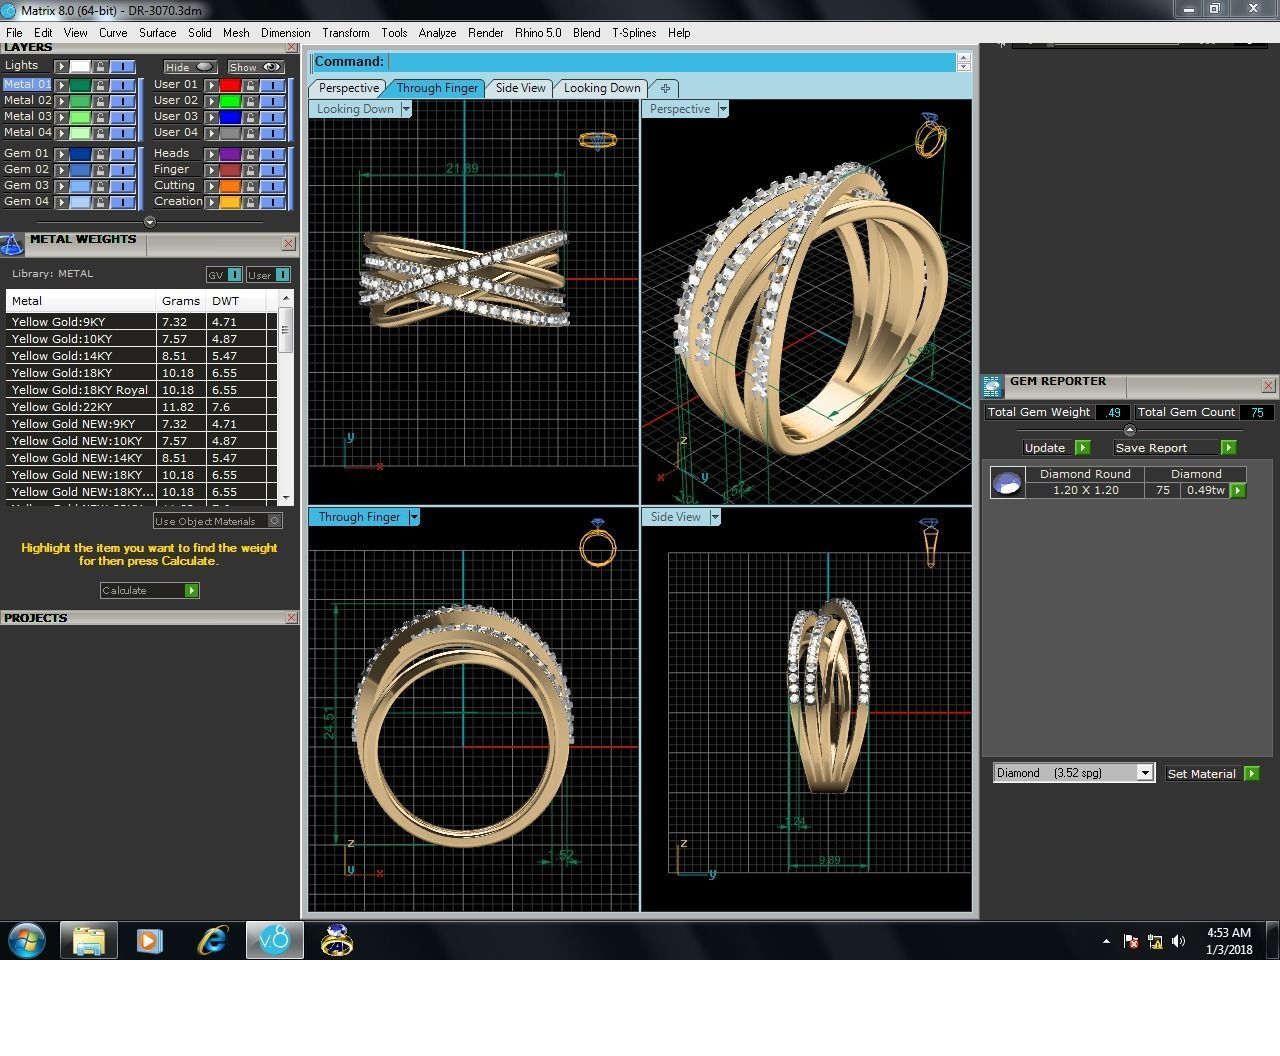Click the lock icon for User 02 layer
Image resolution: width=1280 pixels, height=1056 pixels.
point(250,101)
